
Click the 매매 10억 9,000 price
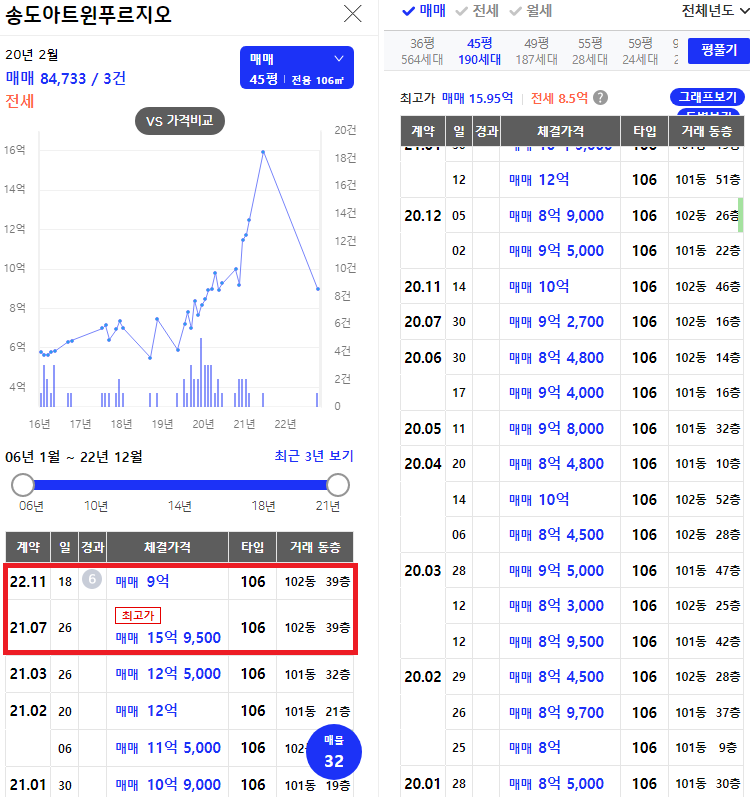[168, 785]
